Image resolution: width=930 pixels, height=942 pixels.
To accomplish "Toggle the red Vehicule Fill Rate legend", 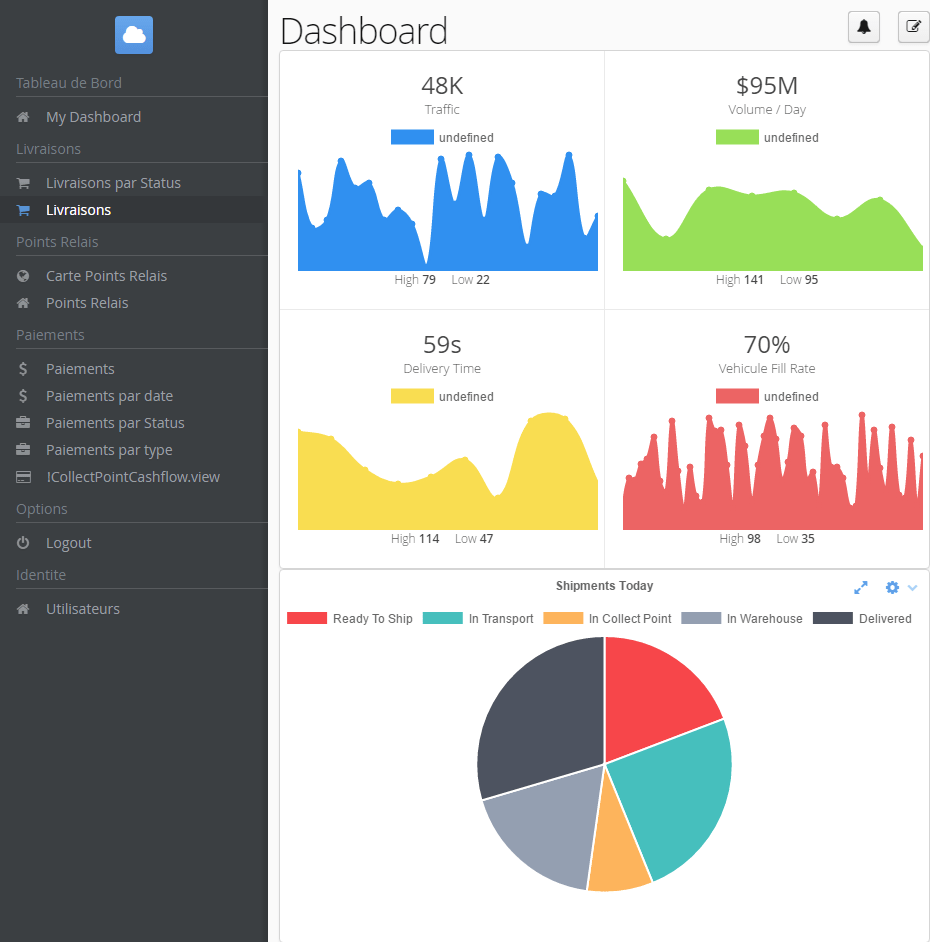I will 767,397.
